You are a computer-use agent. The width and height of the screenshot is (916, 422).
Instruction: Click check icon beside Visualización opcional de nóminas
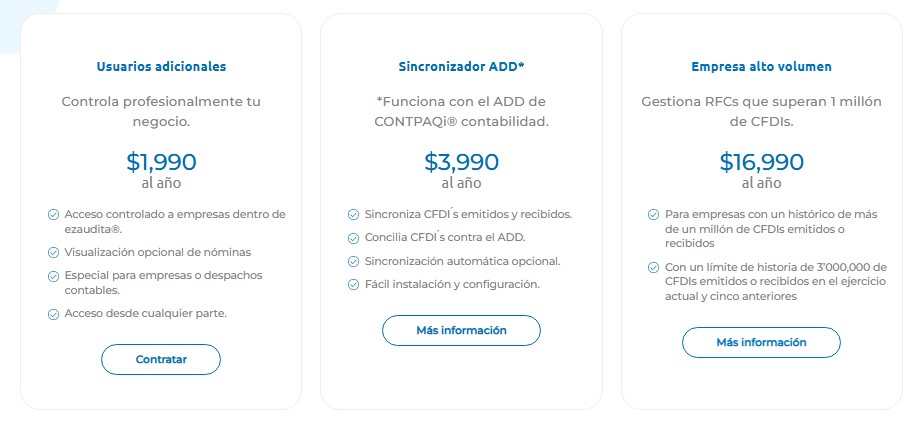coord(53,252)
